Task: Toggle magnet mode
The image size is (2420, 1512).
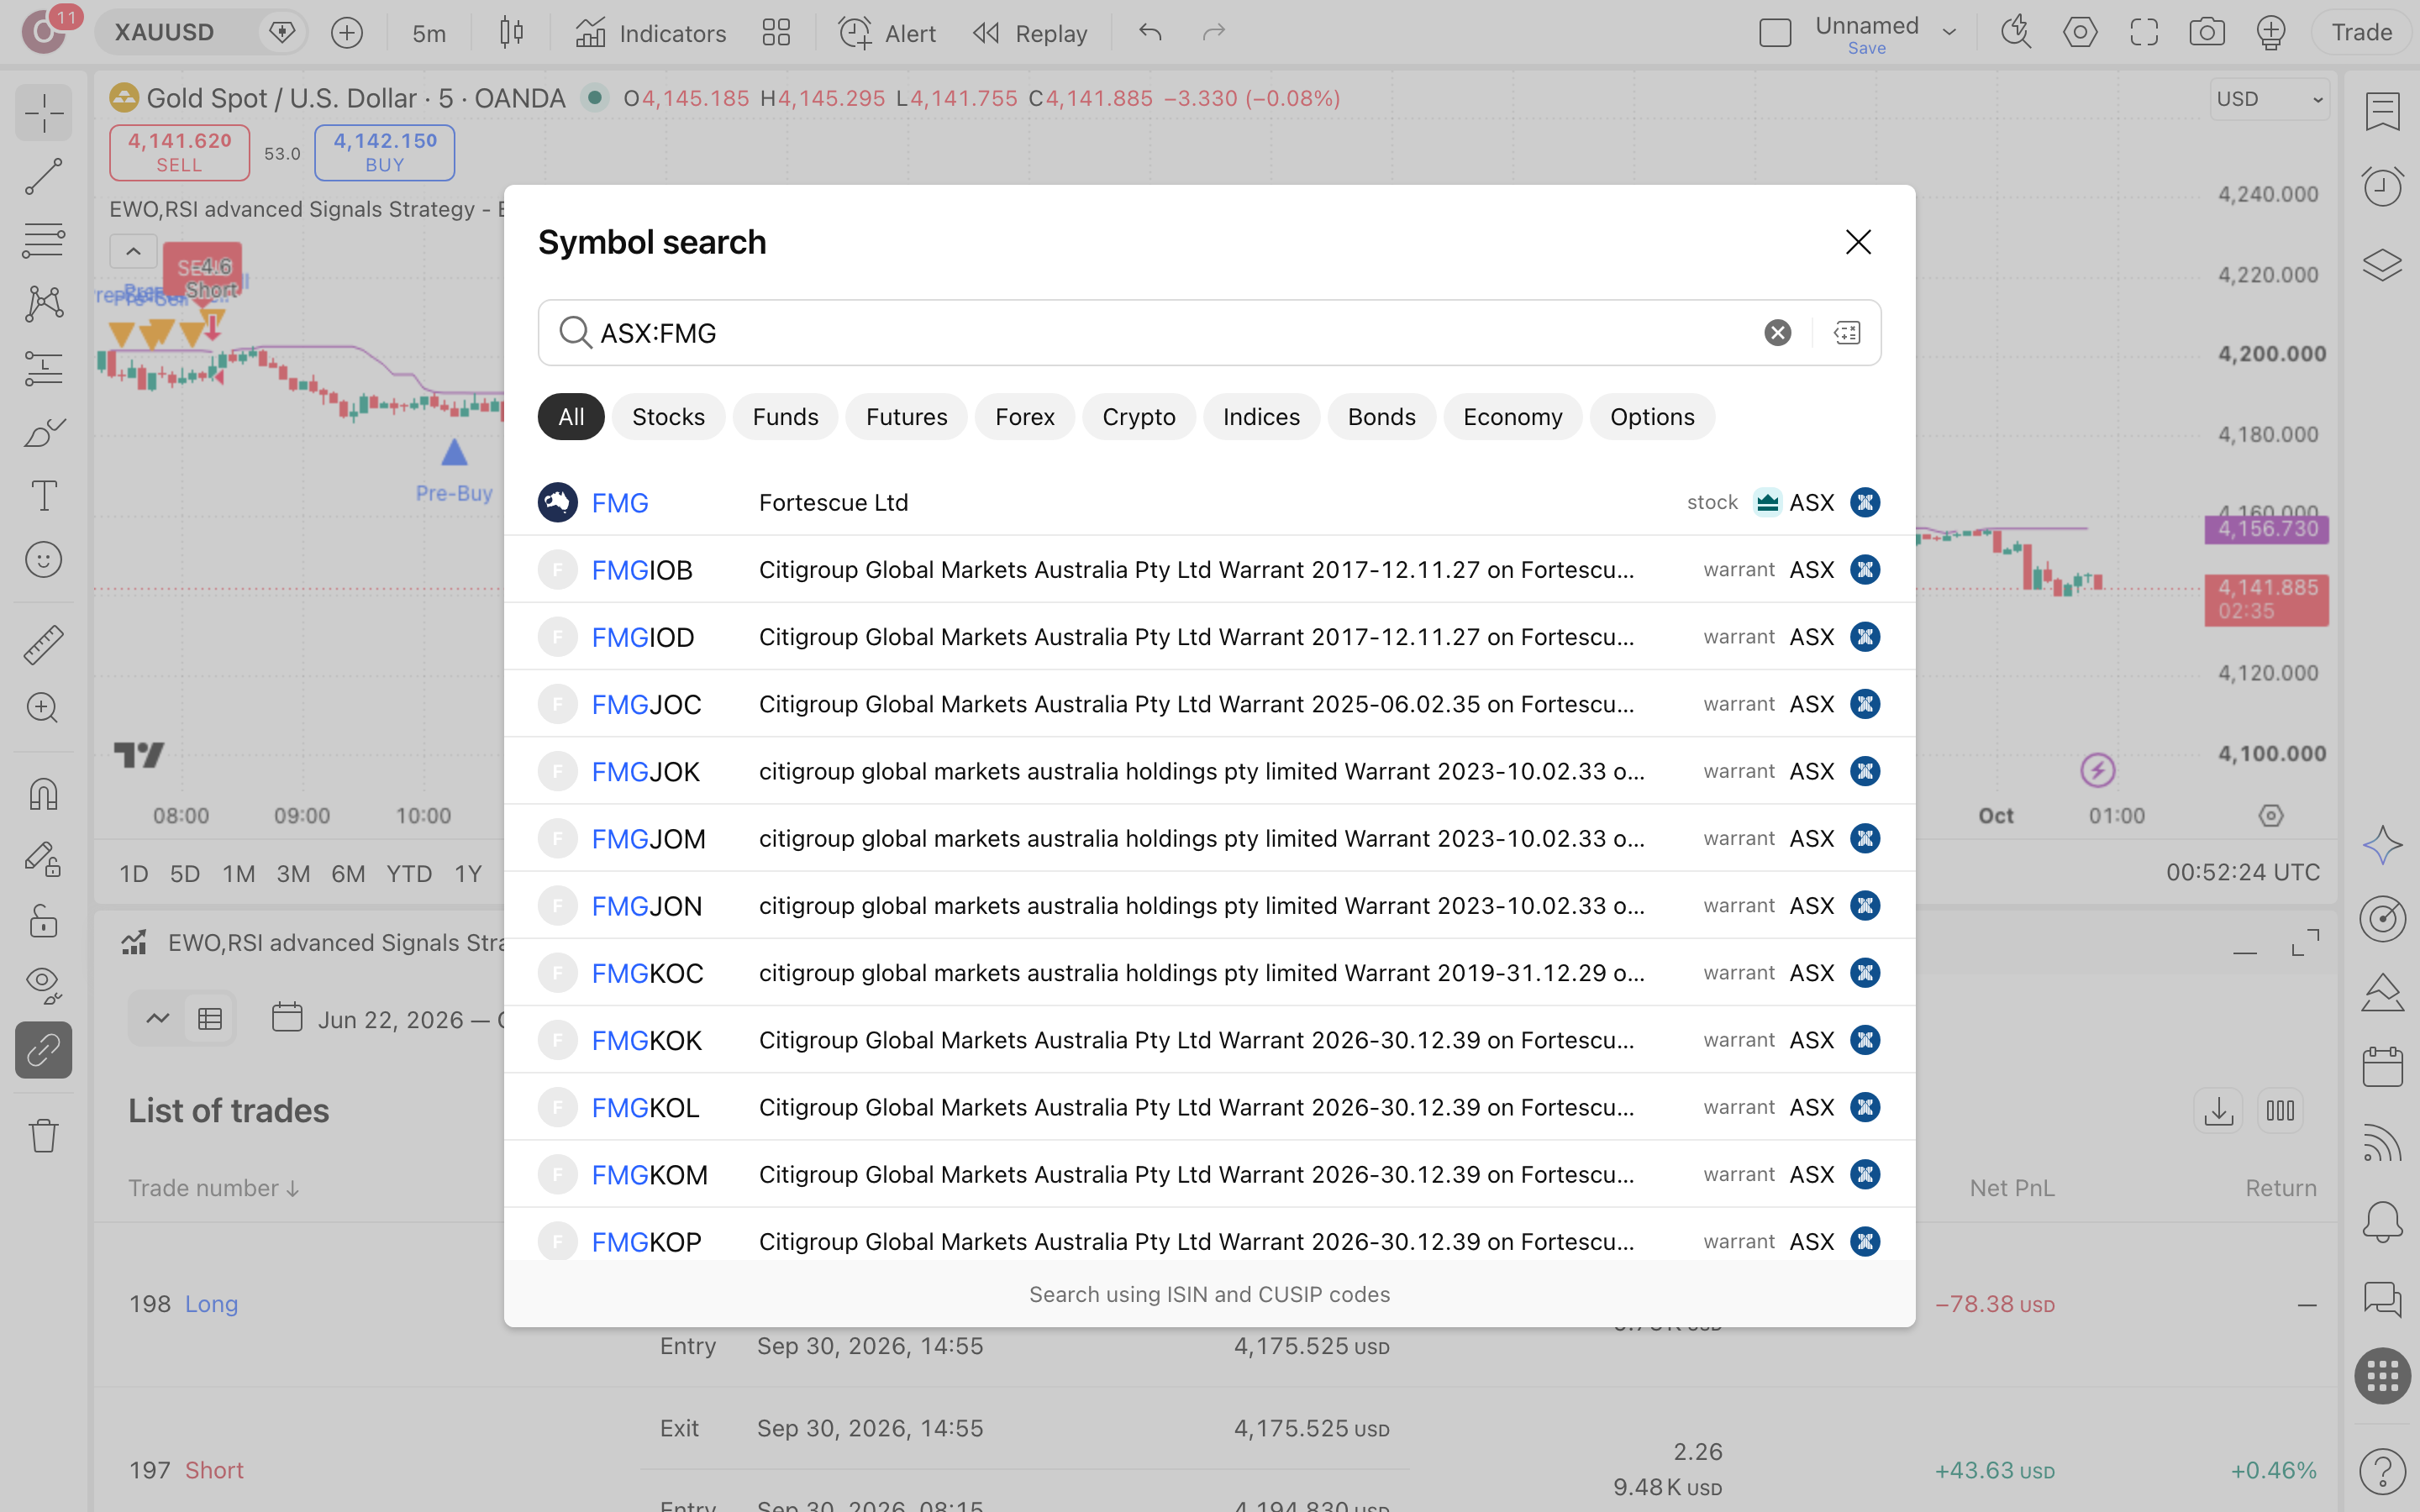Action: [x=43, y=794]
